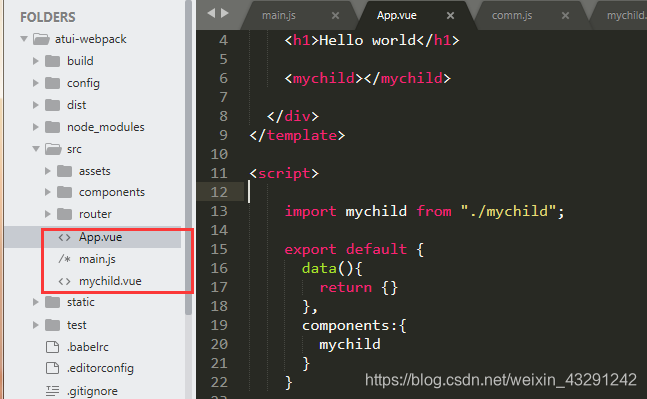The height and width of the screenshot is (399, 647).
Task: Click the closing "</template>" tag
Action: pyautogui.click(x=297, y=135)
